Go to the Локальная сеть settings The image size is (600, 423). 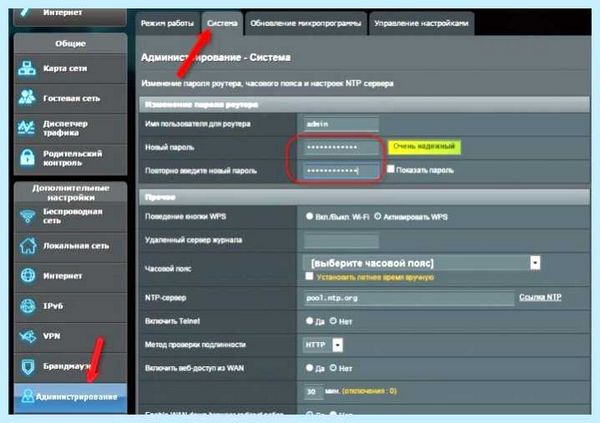coord(70,246)
